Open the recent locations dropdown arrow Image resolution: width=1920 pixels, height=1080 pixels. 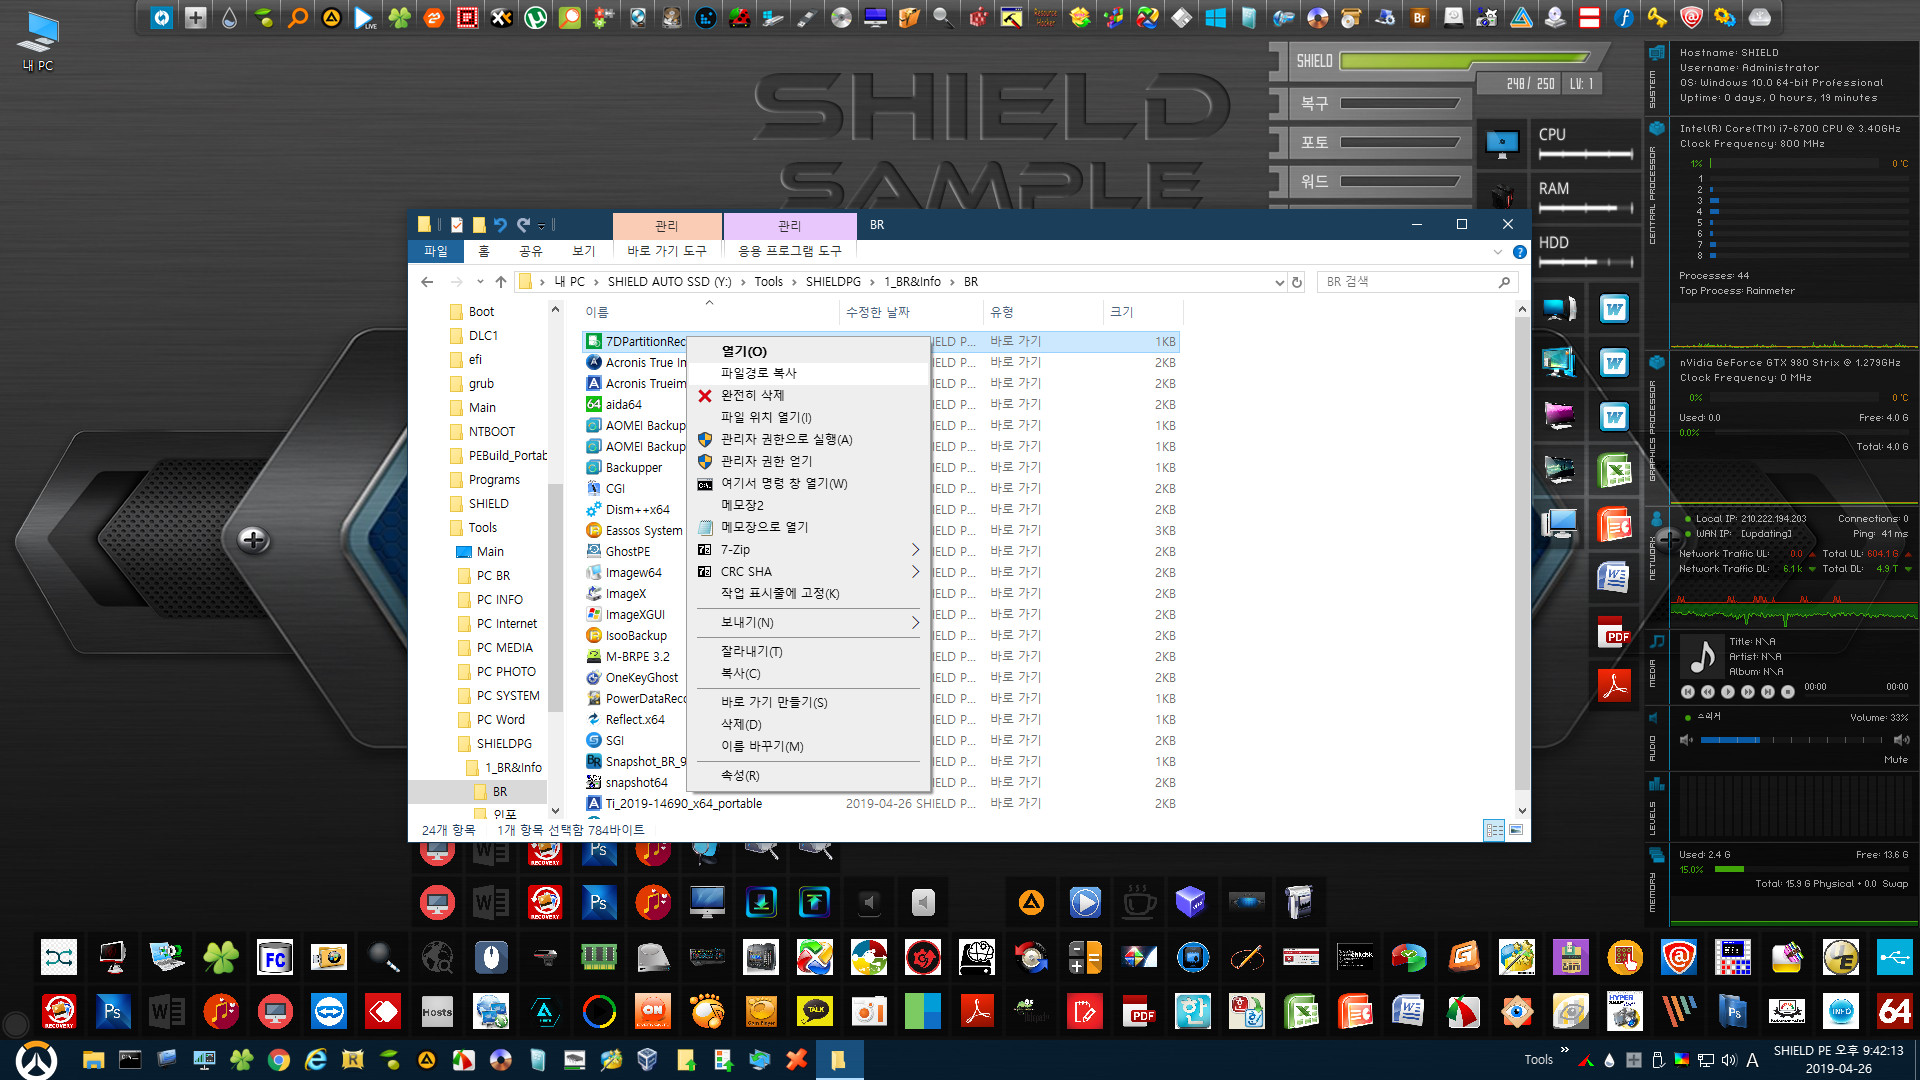click(x=480, y=282)
